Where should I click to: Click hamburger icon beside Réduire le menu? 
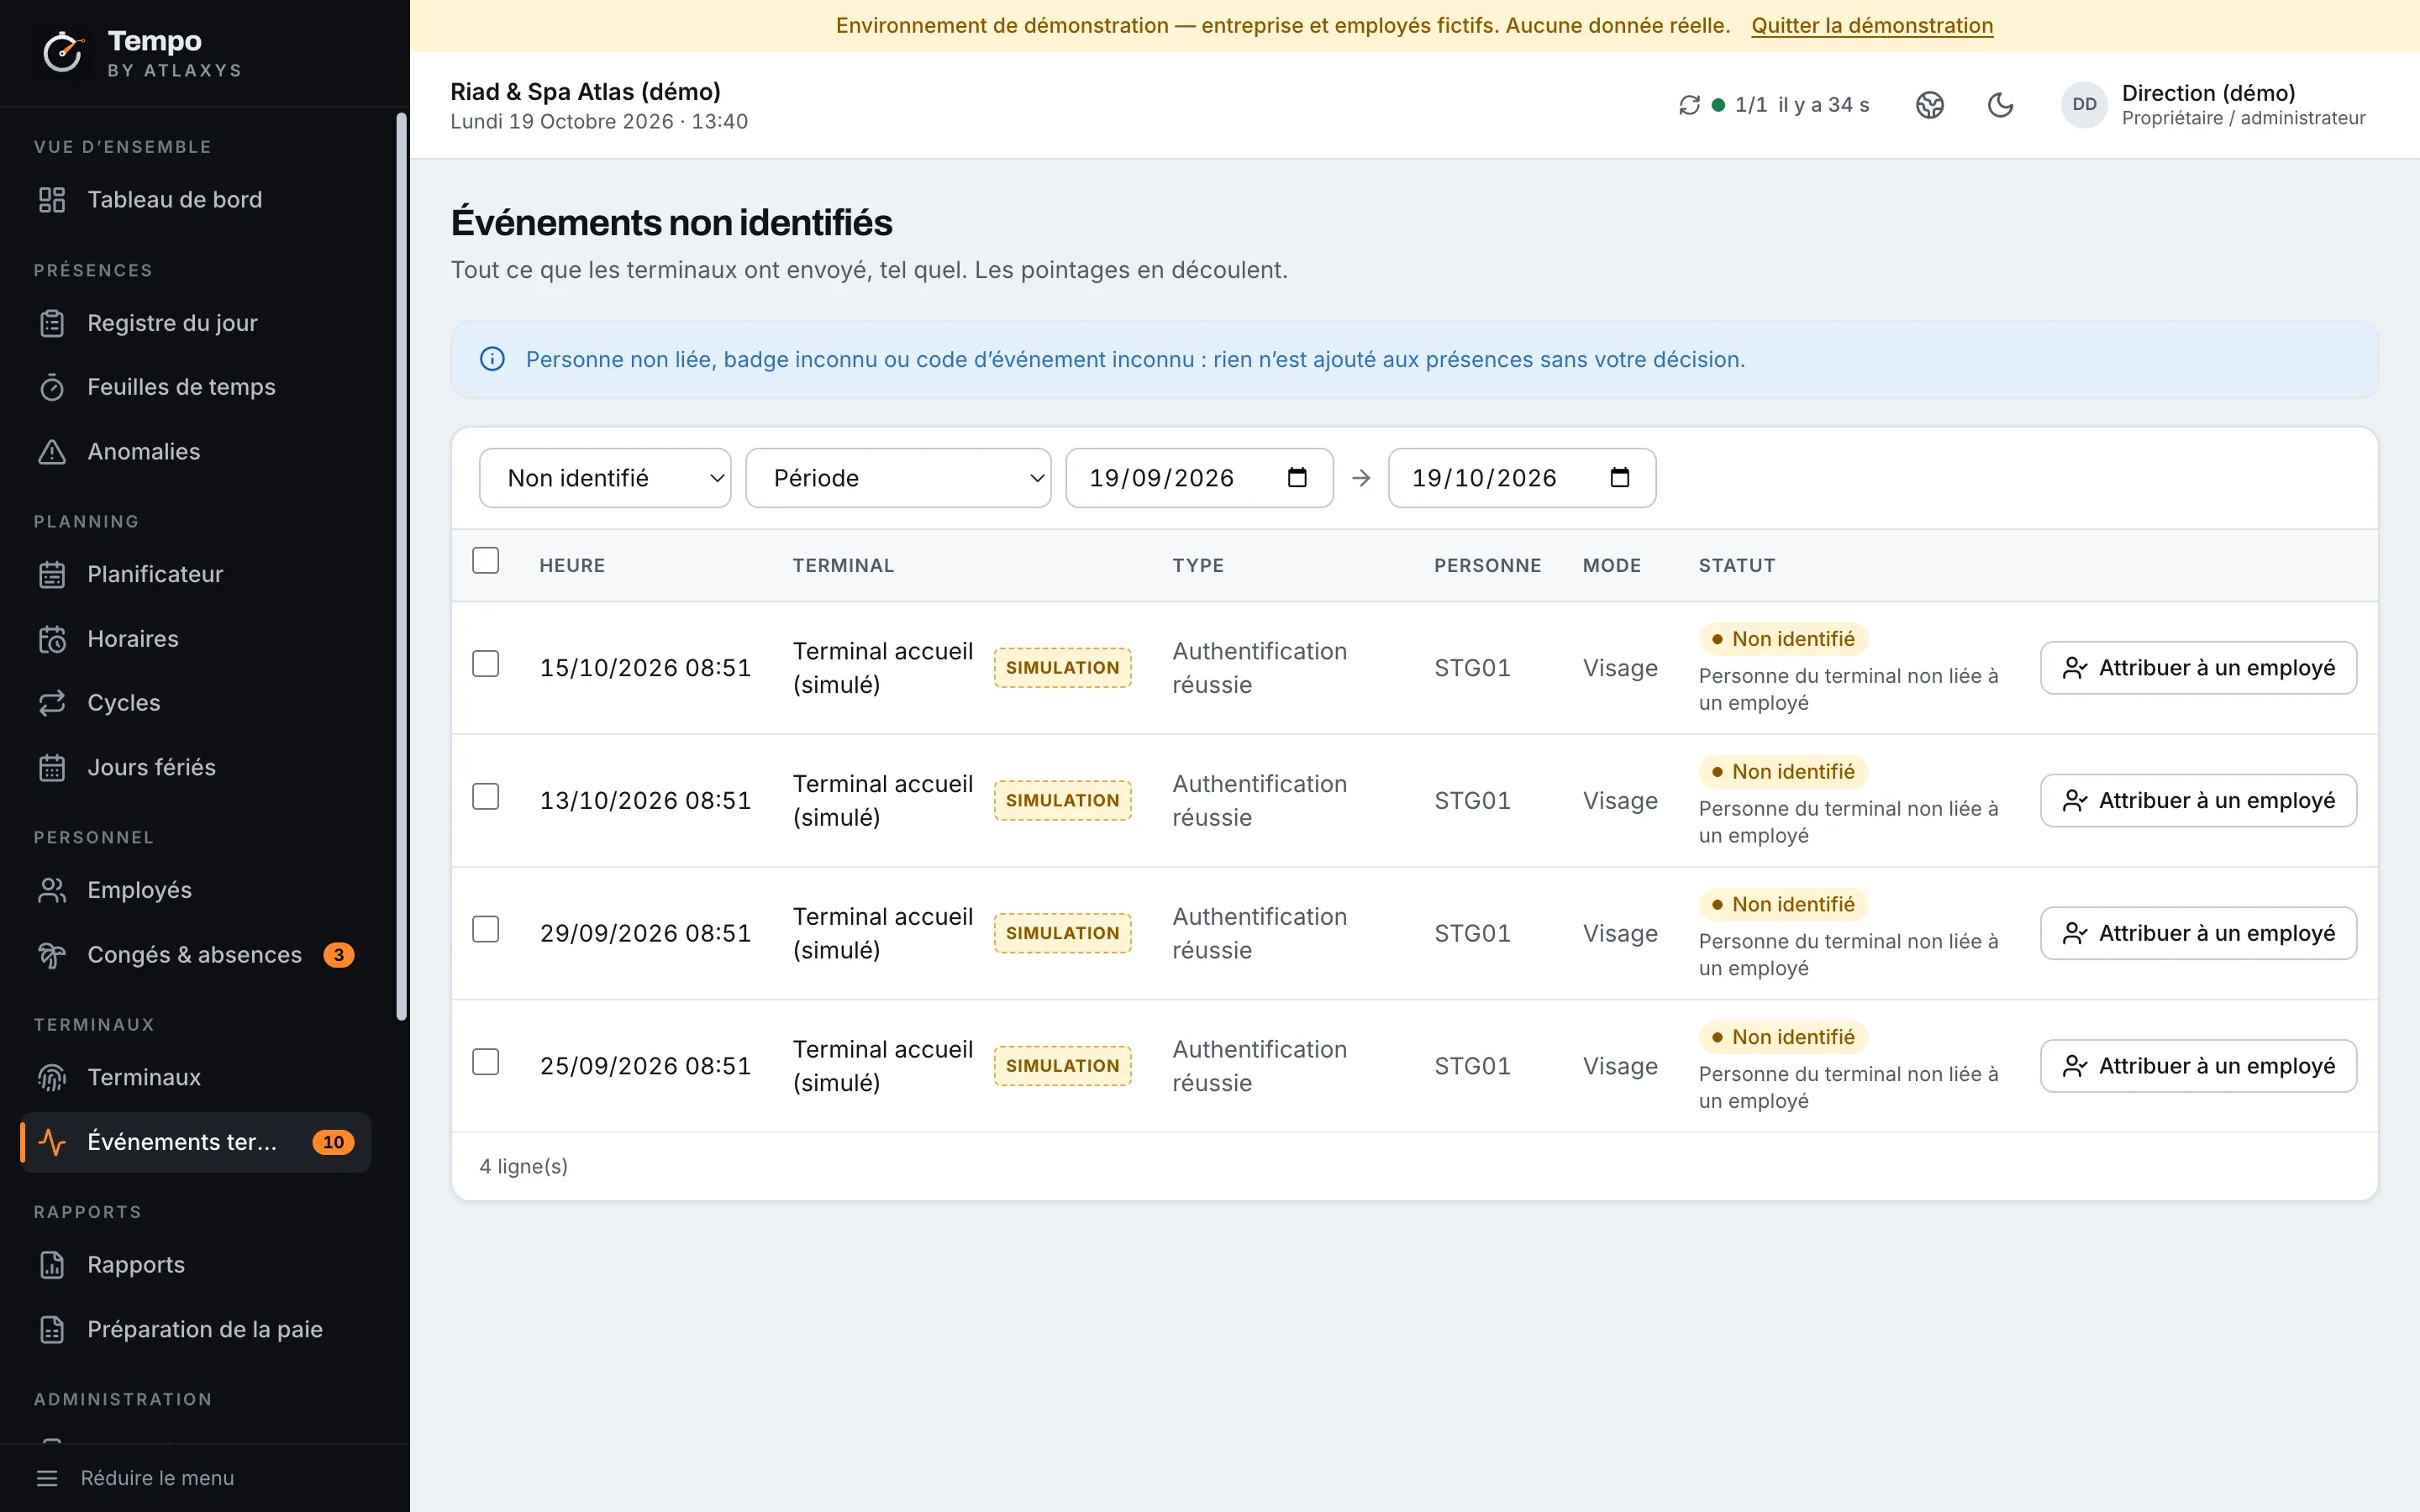(x=47, y=1478)
